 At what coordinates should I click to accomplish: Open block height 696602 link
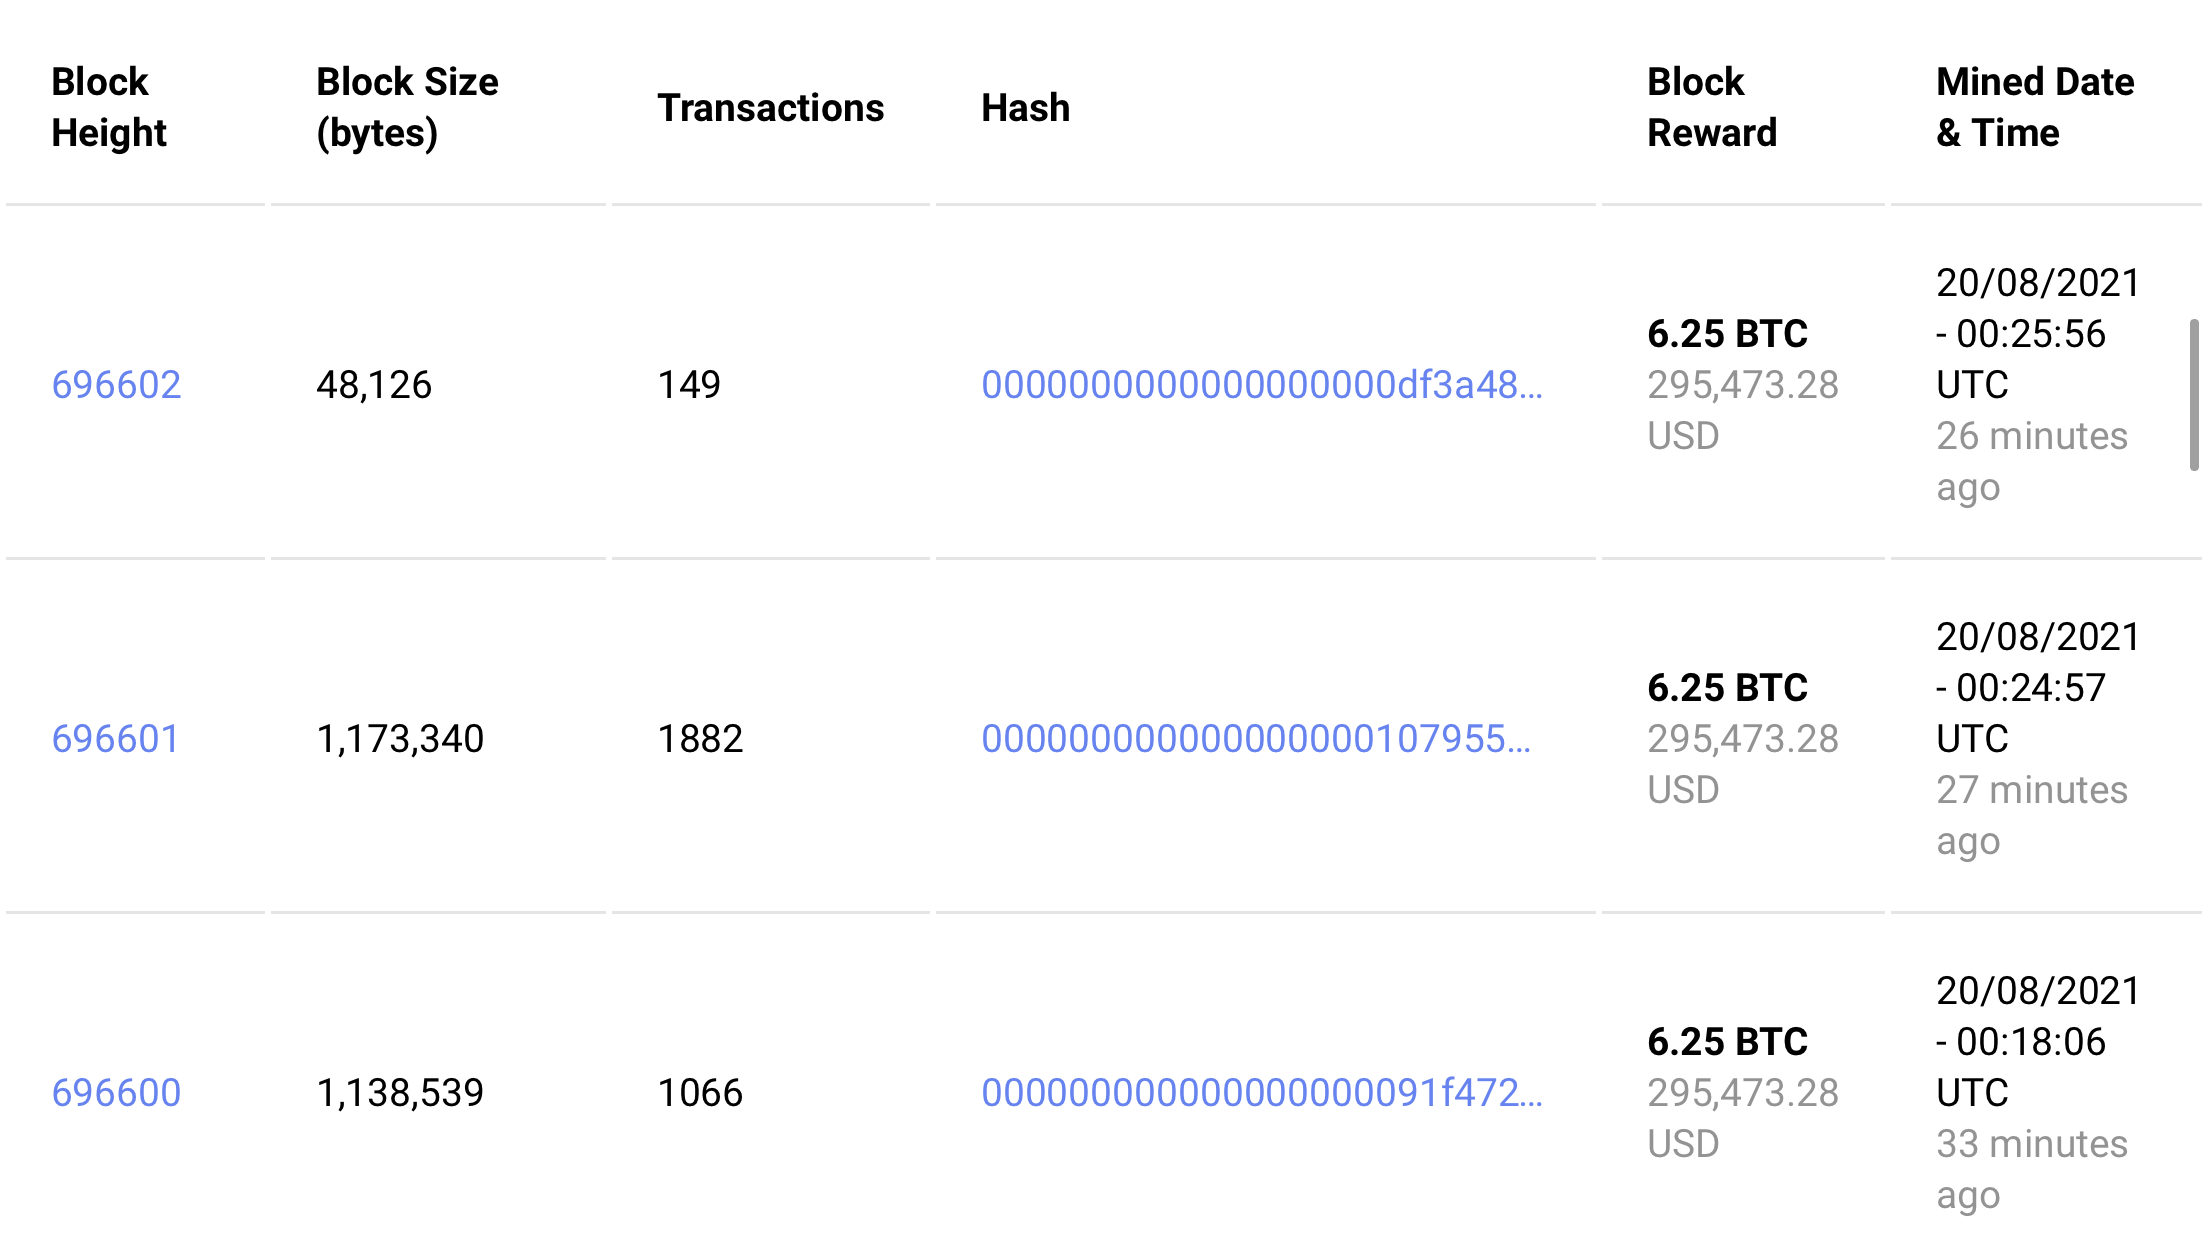(x=116, y=385)
